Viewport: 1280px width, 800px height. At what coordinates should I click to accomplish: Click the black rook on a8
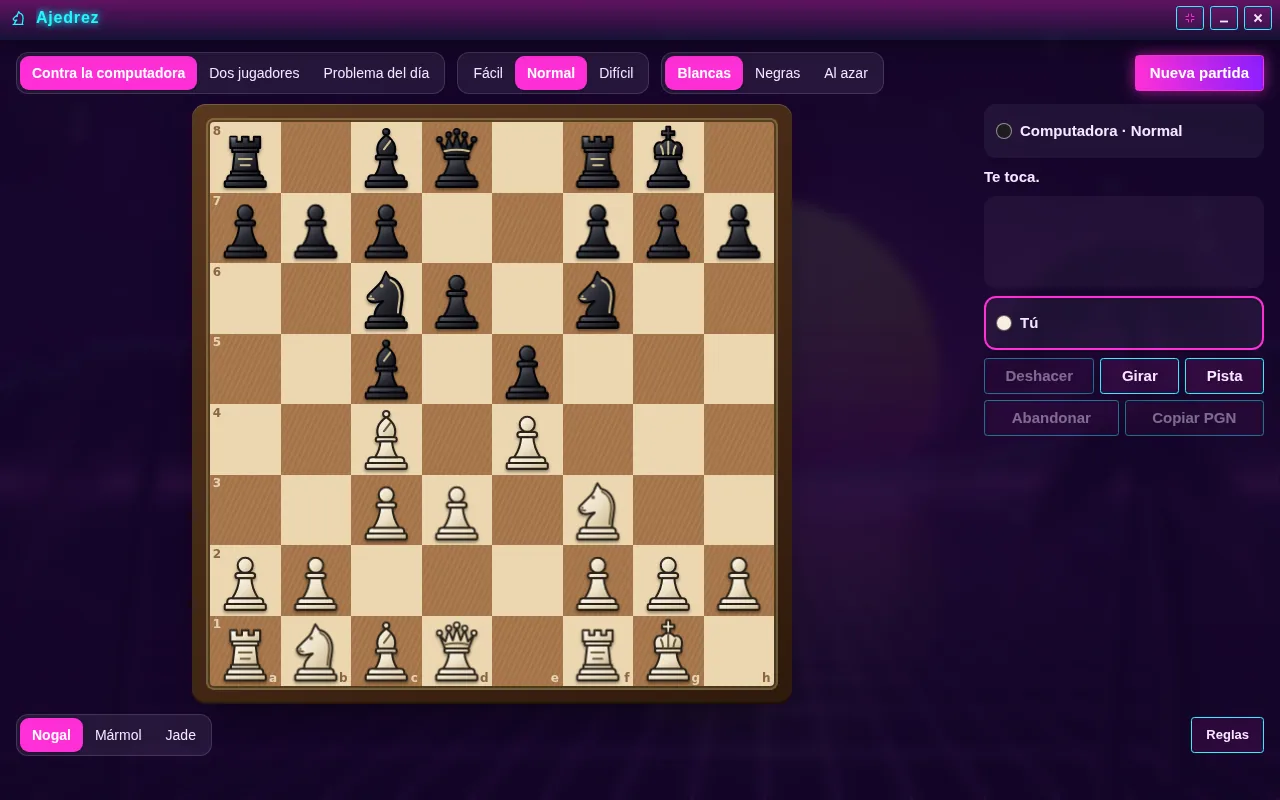245,157
